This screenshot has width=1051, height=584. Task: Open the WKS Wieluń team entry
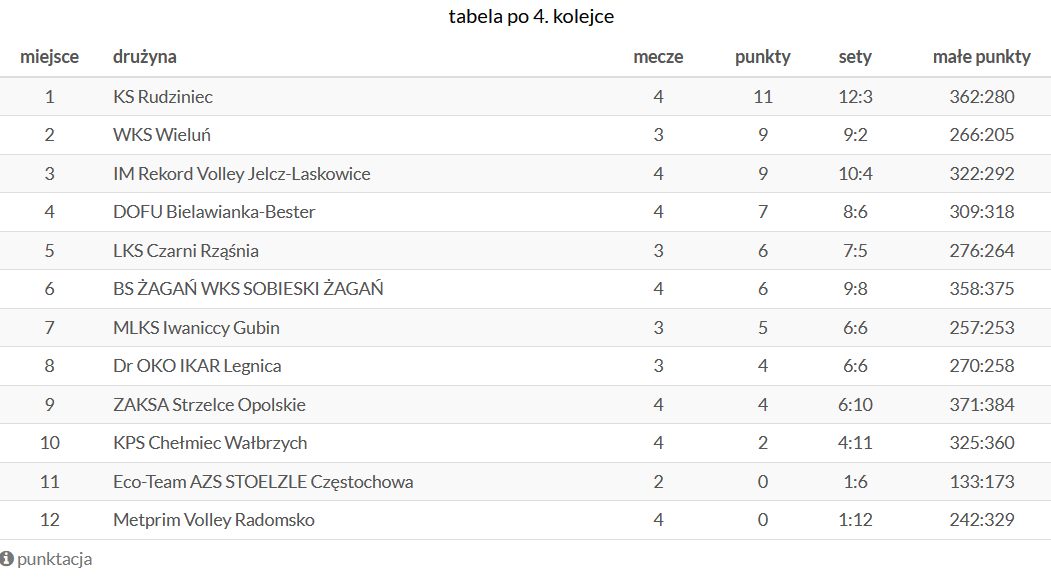162,135
